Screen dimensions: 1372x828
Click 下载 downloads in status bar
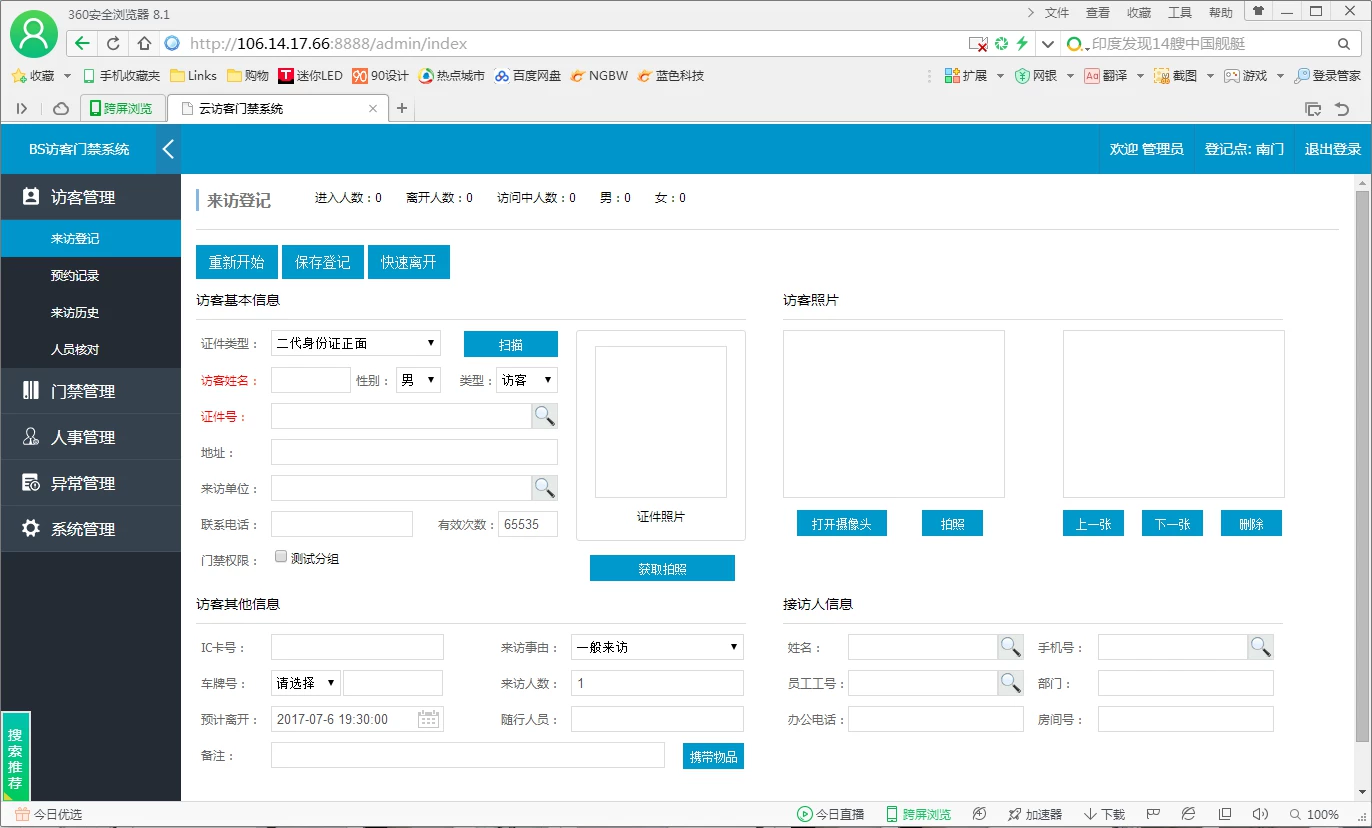1105,815
